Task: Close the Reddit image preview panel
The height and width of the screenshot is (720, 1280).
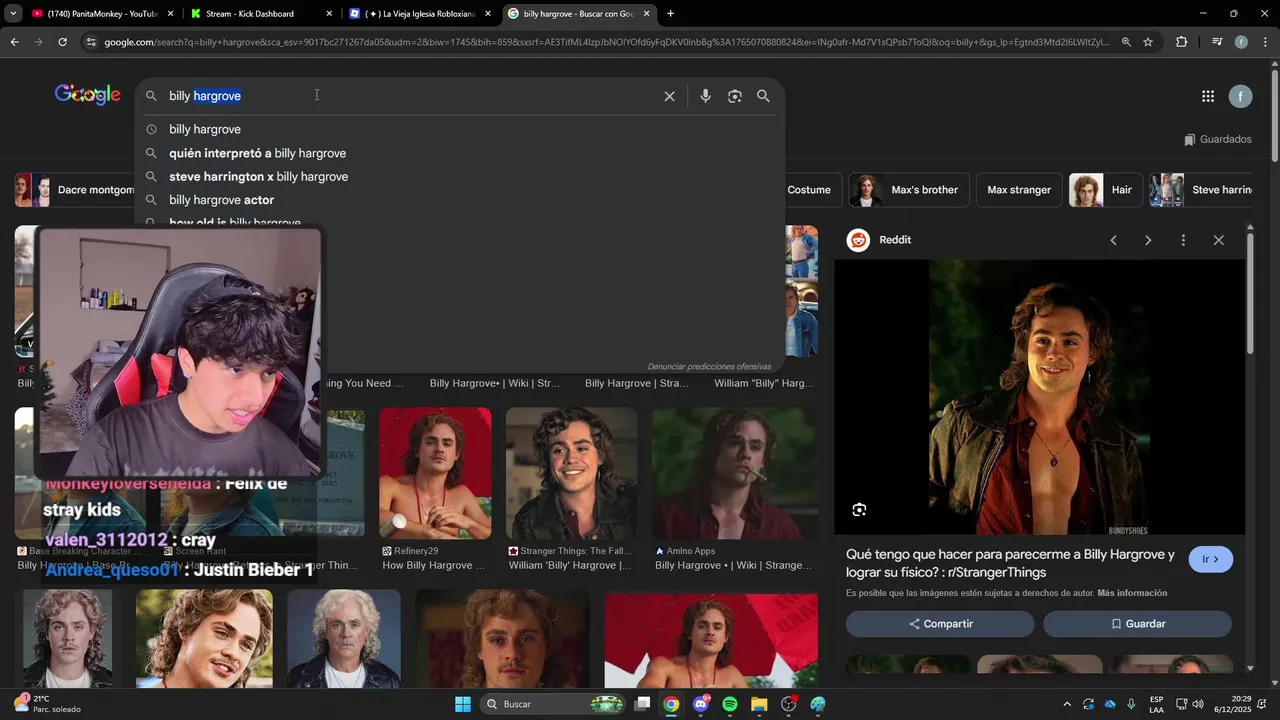Action: [x=1218, y=240]
